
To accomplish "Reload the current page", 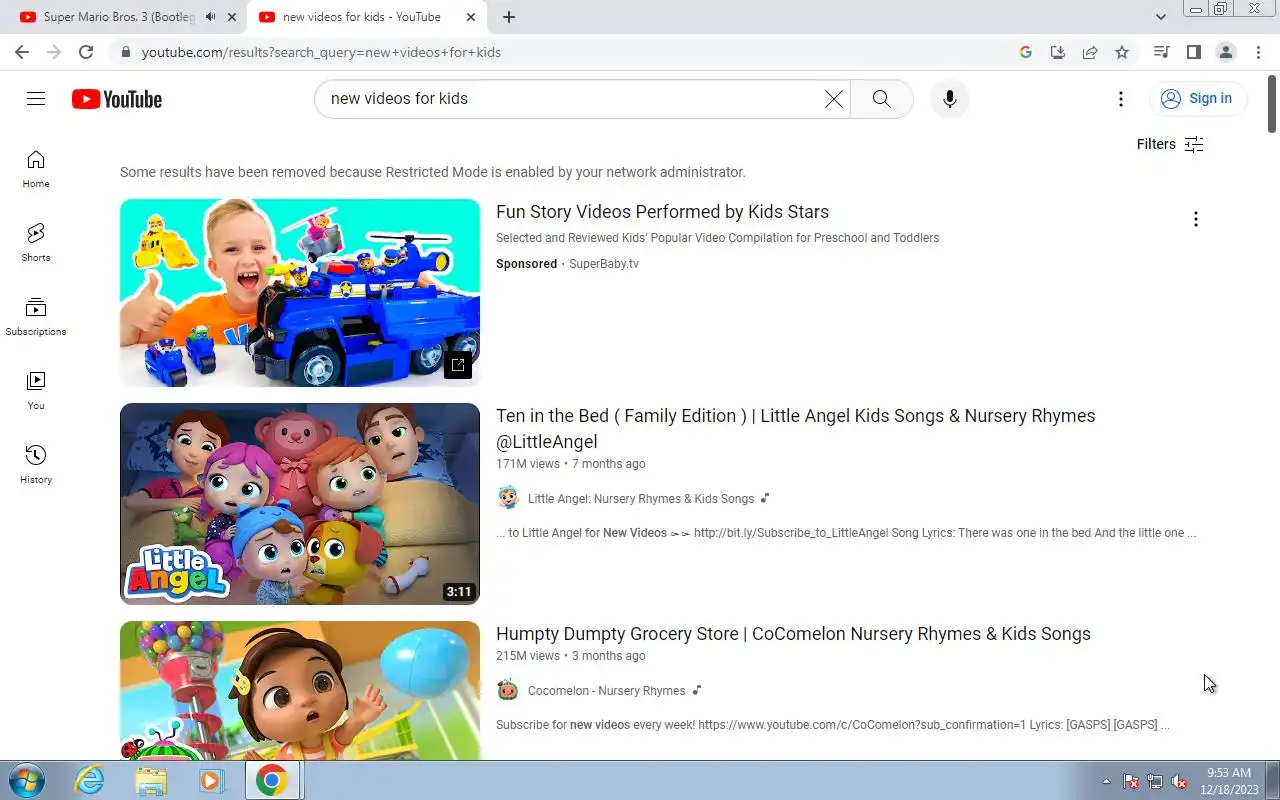I will click(x=86, y=52).
